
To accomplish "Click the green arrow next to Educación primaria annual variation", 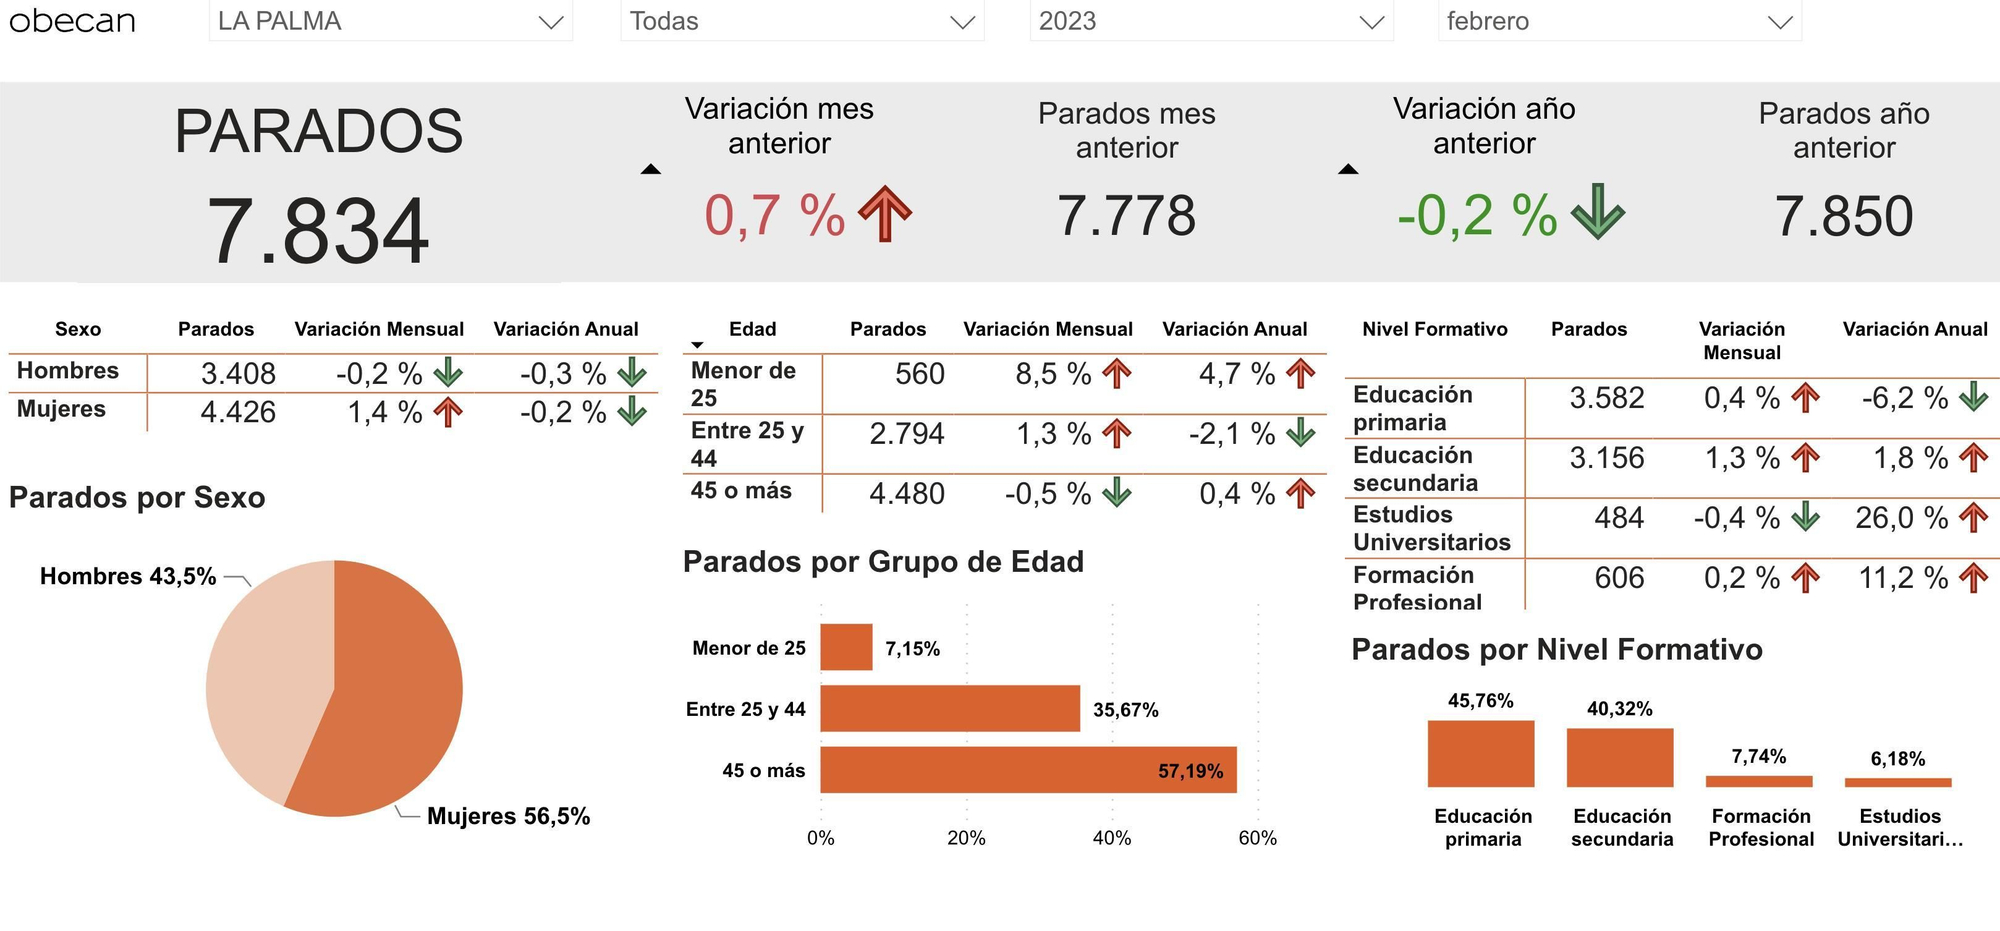I will pos(1973,398).
